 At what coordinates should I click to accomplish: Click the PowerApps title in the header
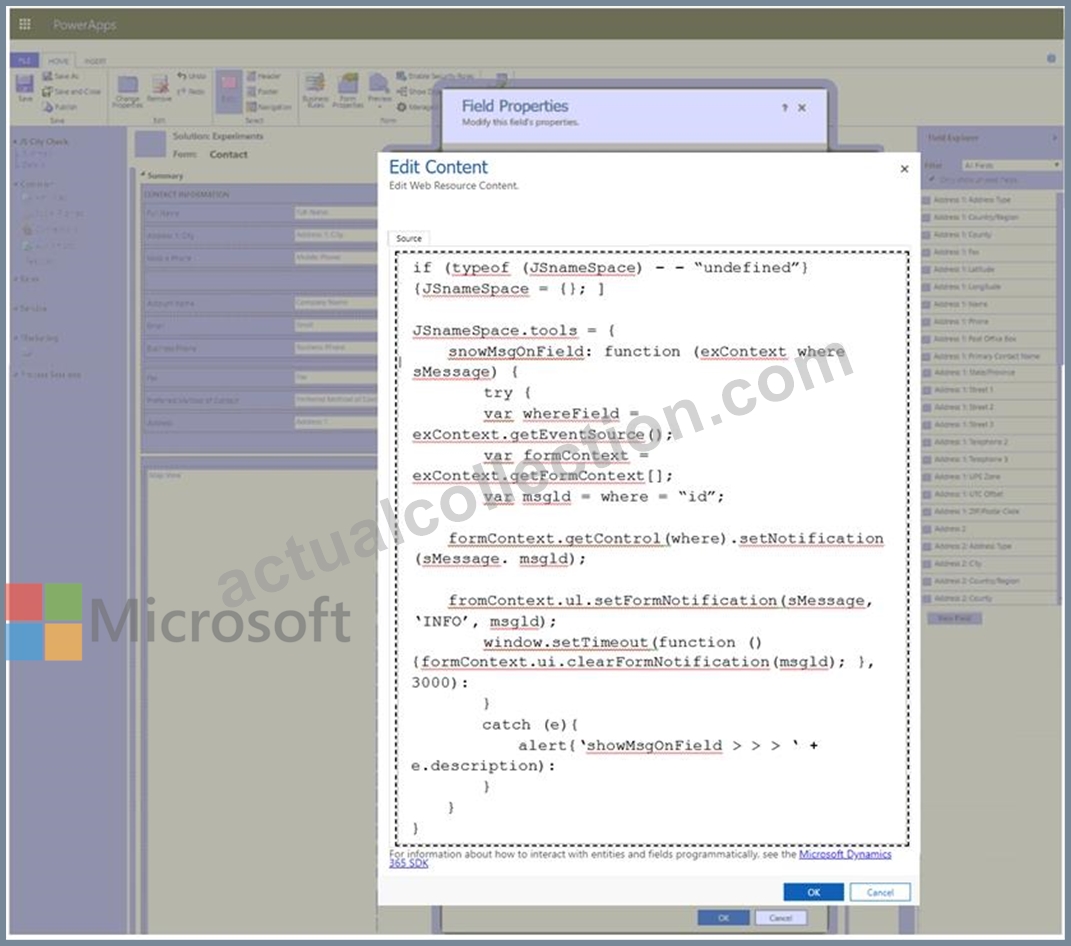click(x=85, y=25)
